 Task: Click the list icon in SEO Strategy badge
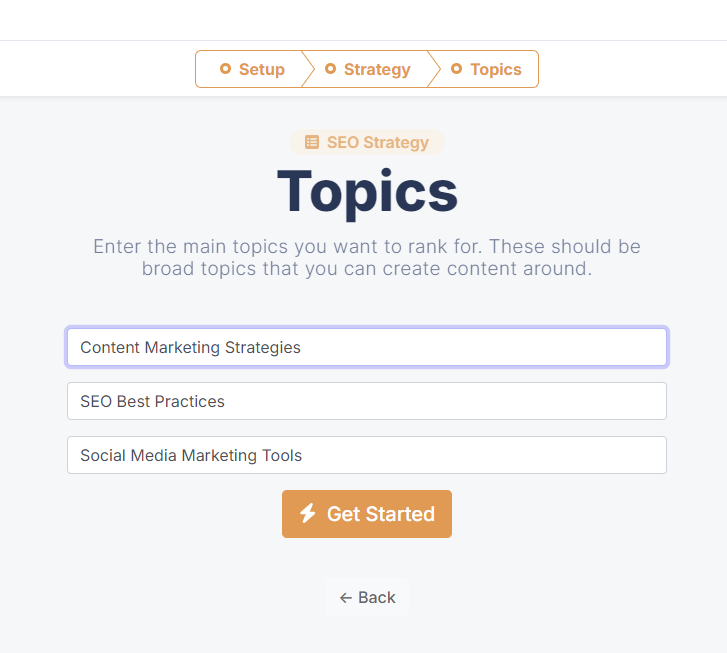[312, 142]
